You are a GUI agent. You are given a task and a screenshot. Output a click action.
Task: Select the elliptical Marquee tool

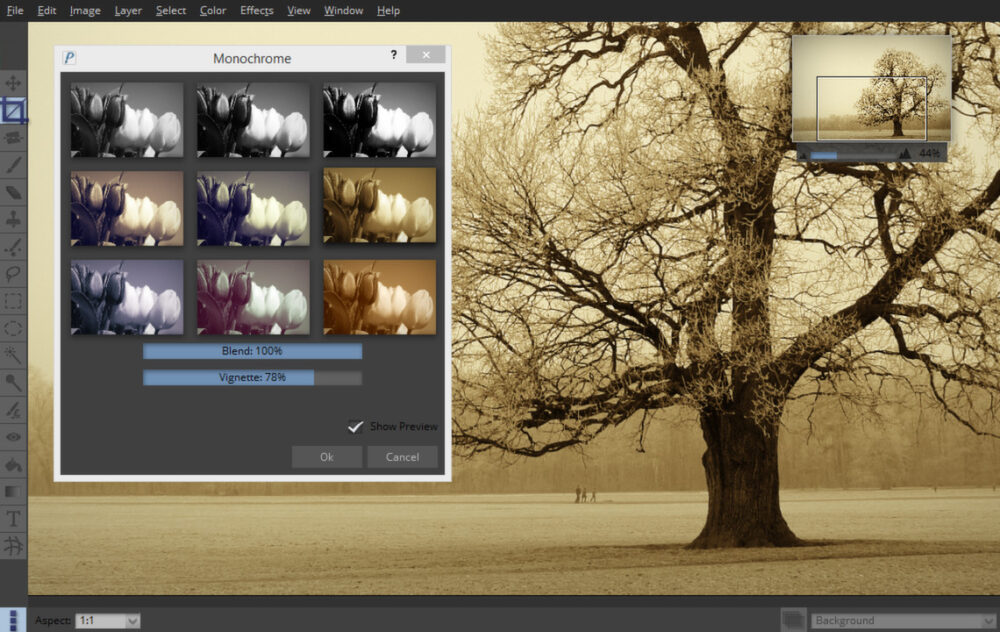coord(14,329)
